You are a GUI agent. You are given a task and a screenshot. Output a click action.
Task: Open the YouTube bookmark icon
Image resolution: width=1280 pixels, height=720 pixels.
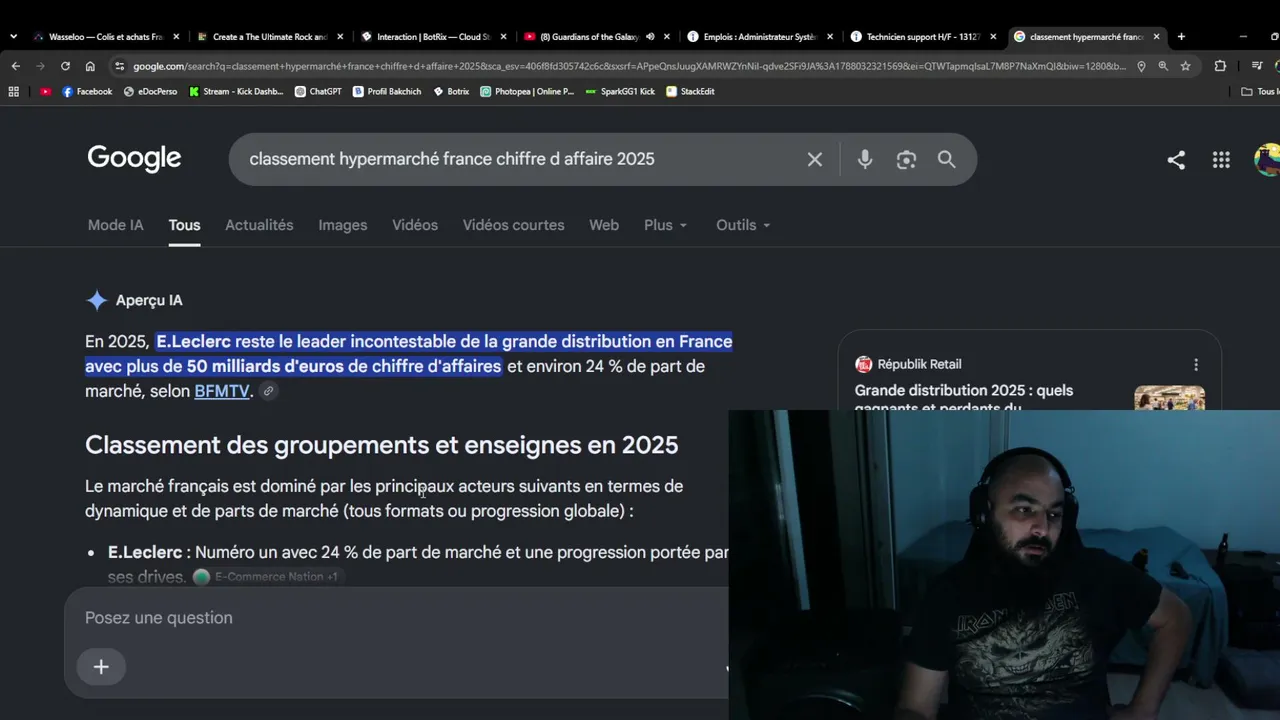[x=45, y=91]
